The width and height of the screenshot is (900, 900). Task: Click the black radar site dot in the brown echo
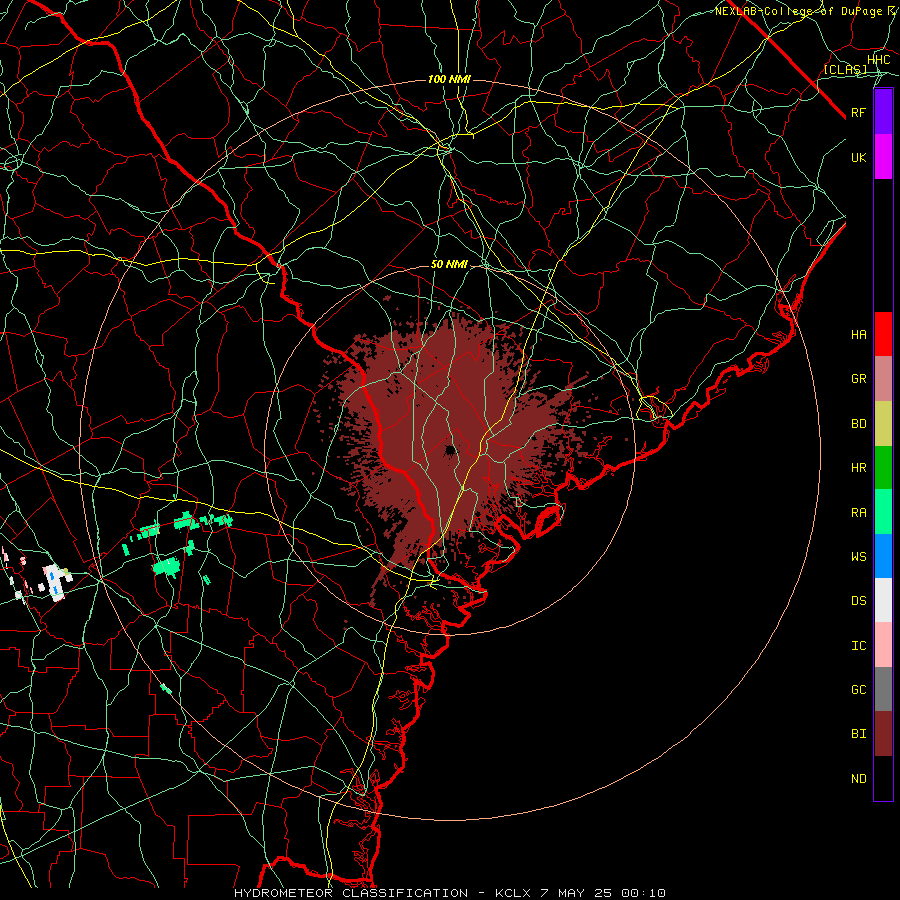450,449
